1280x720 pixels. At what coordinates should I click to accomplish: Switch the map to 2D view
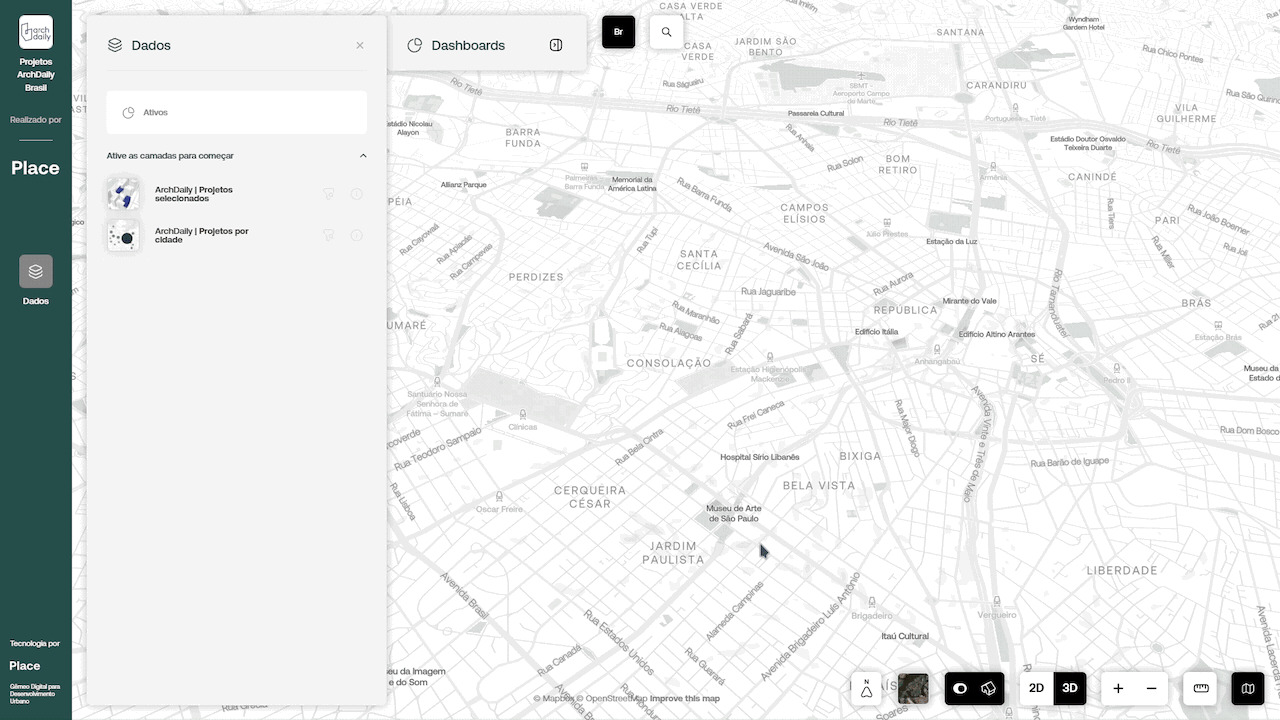[x=1037, y=688]
